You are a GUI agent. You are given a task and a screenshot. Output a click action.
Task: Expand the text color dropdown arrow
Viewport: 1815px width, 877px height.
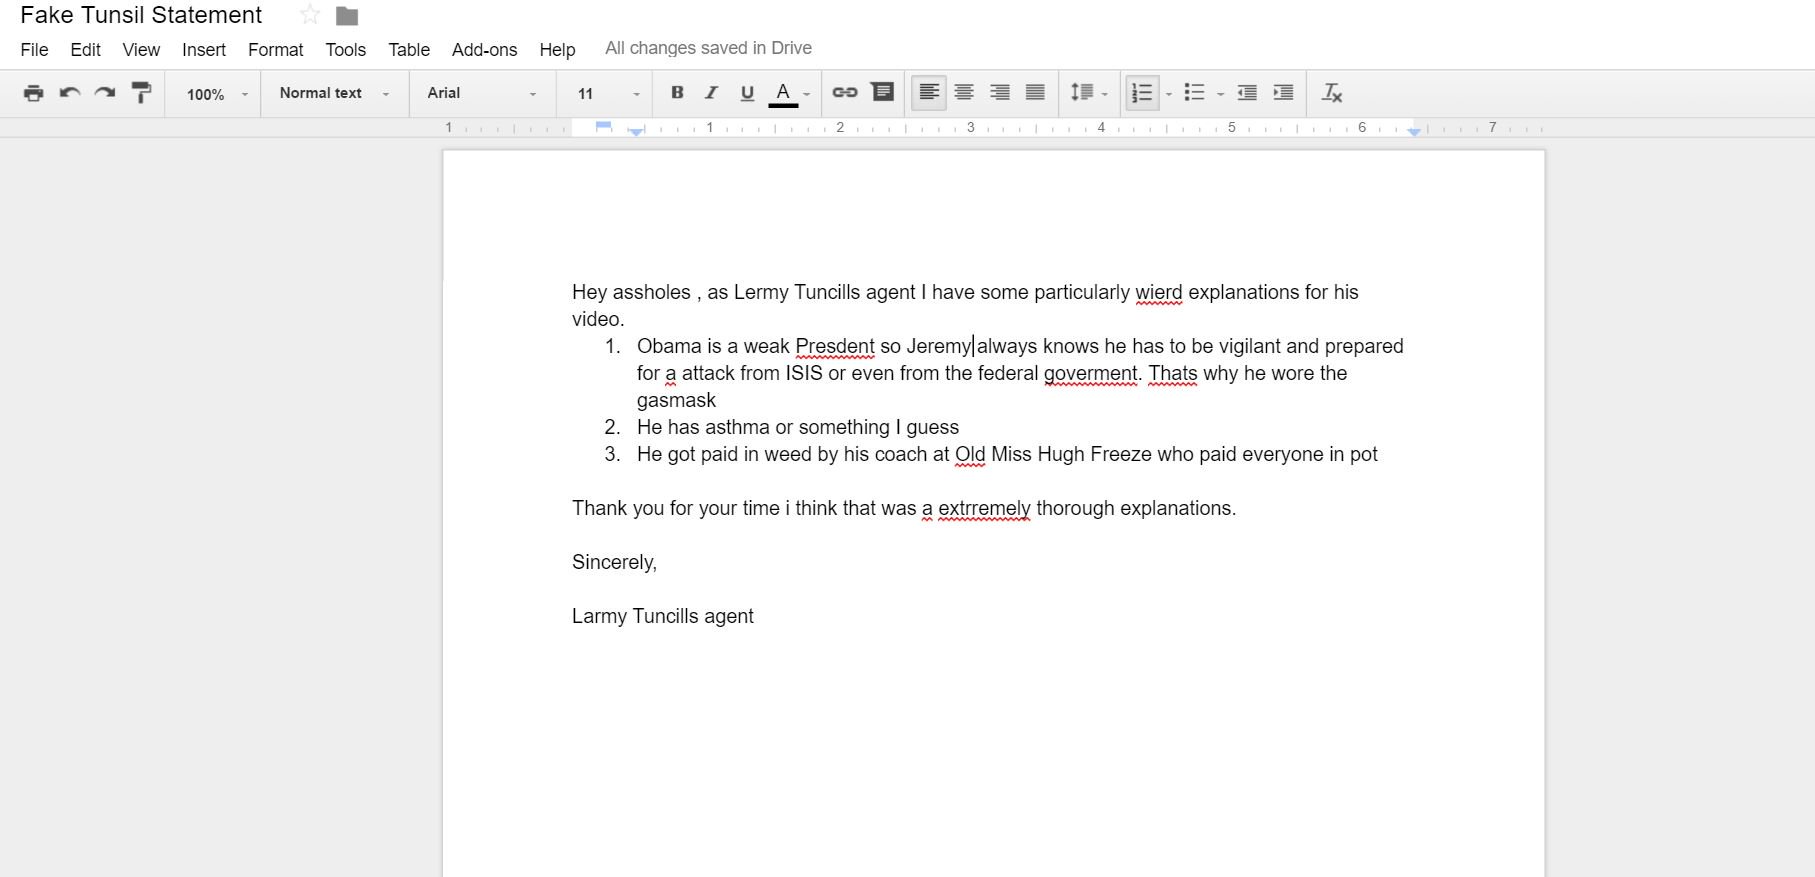coord(807,95)
